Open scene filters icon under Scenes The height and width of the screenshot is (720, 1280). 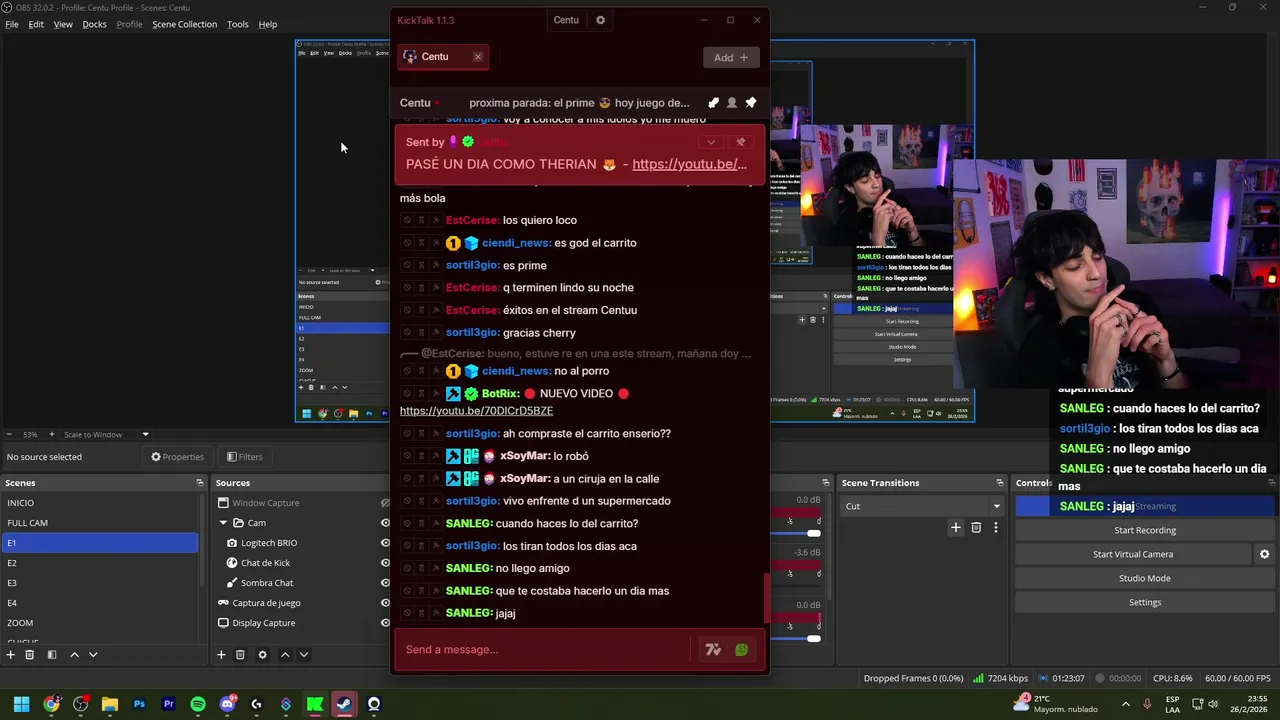click(x=51, y=655)
